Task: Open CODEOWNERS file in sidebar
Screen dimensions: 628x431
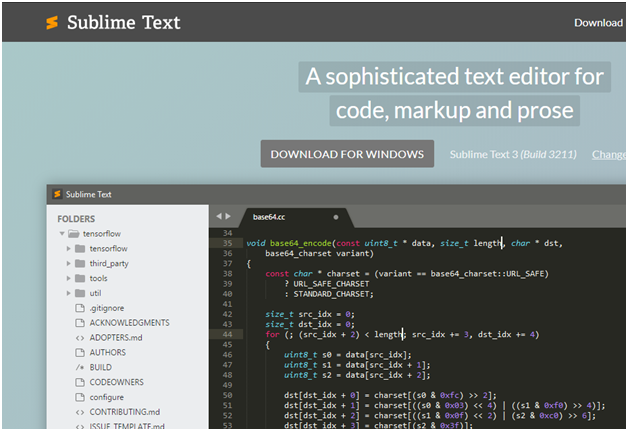Action: point(117,382)
